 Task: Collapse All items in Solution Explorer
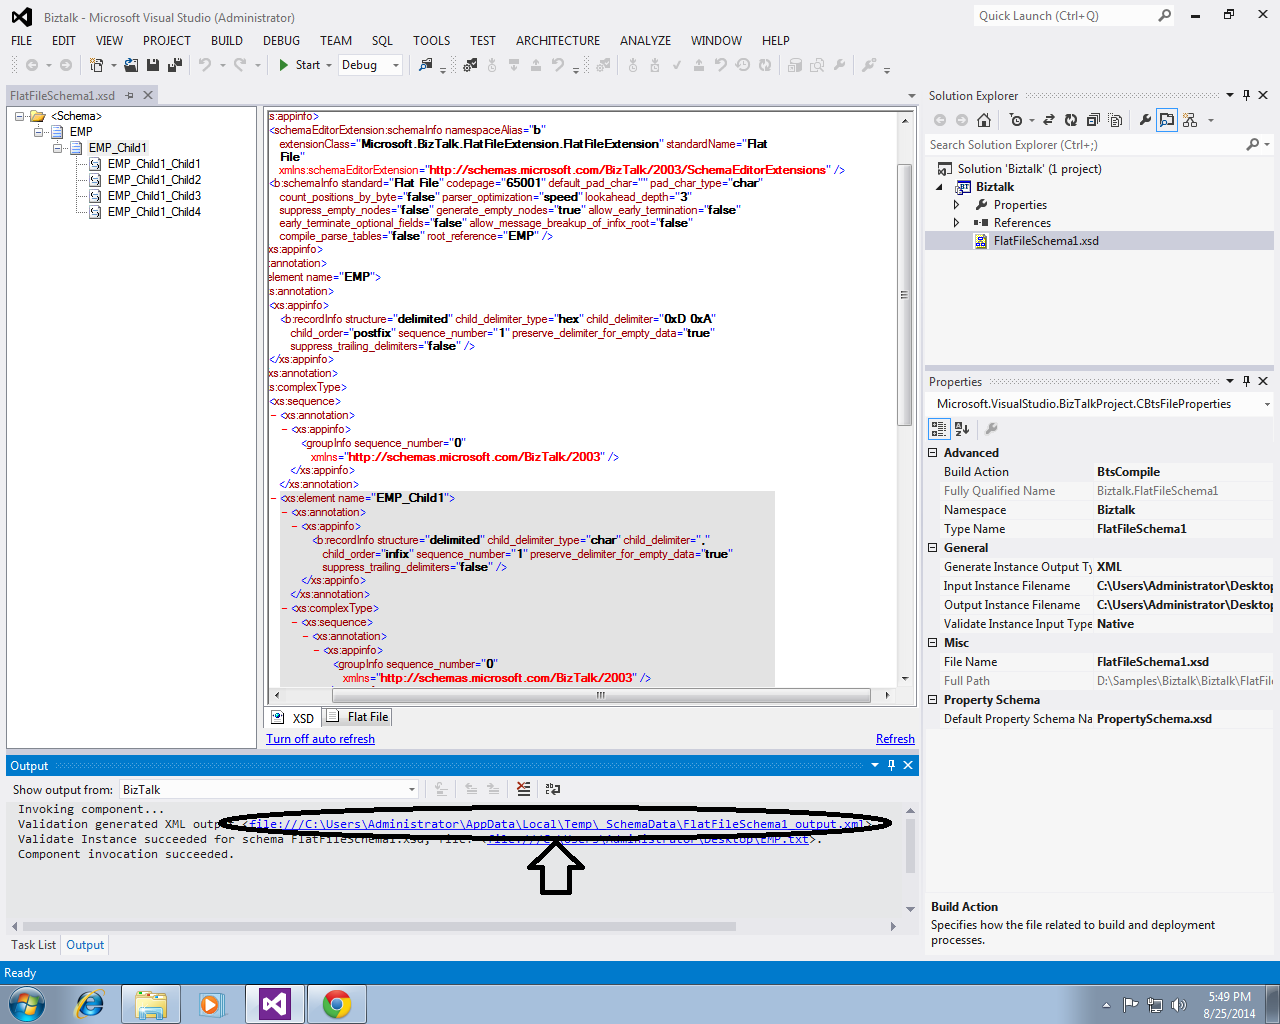1093,120
